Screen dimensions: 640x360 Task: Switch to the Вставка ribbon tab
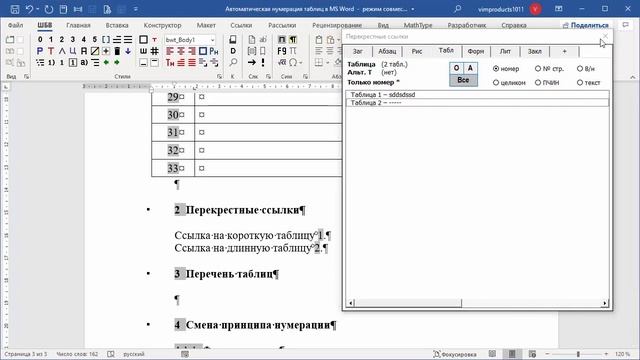[117, 25]
